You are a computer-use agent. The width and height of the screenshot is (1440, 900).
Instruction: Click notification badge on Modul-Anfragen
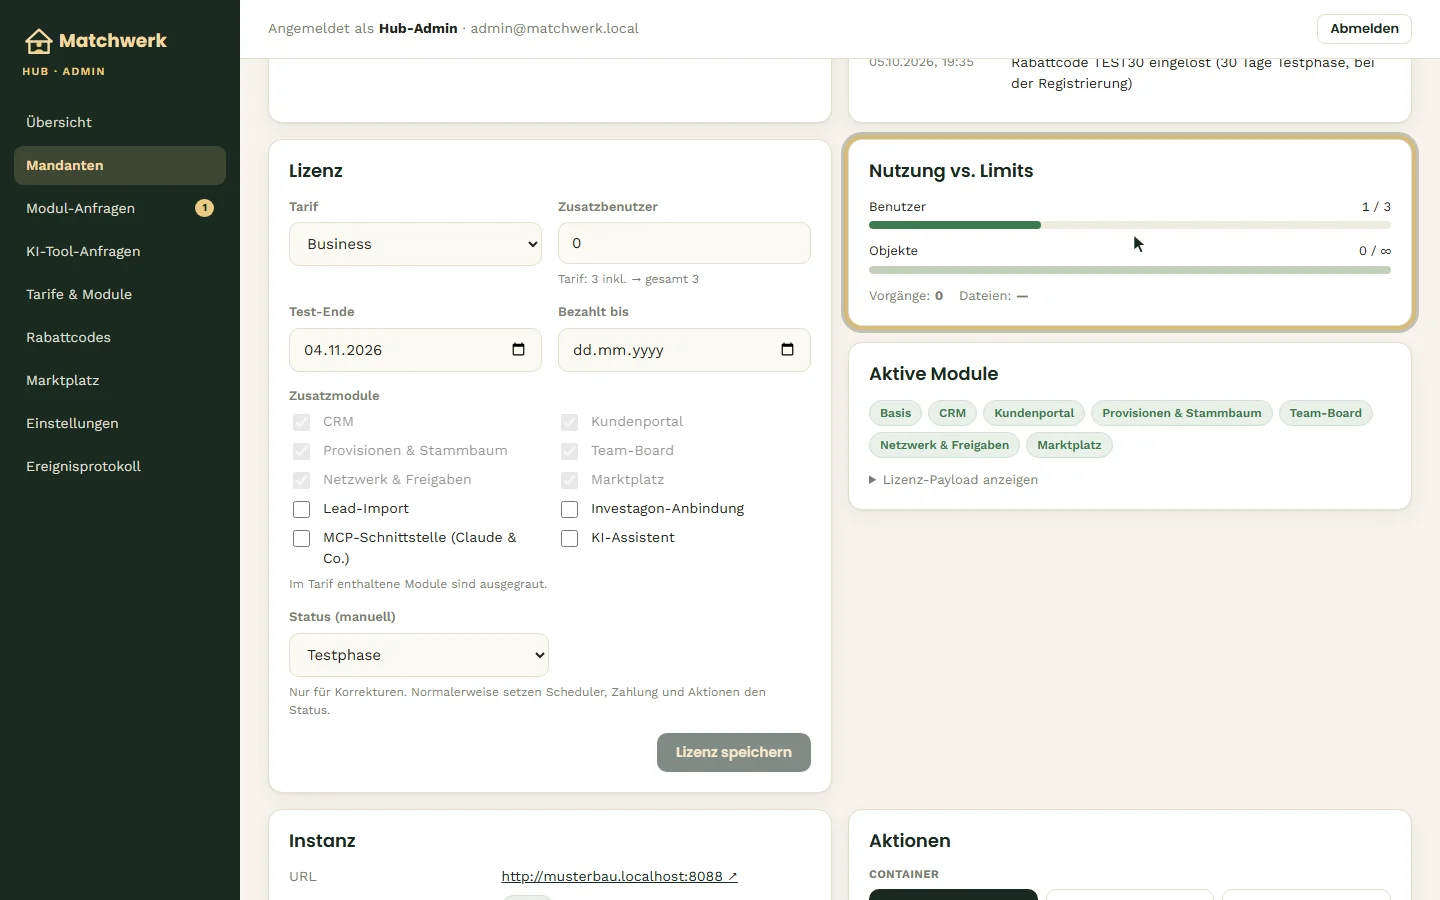(x=204, y=208)
